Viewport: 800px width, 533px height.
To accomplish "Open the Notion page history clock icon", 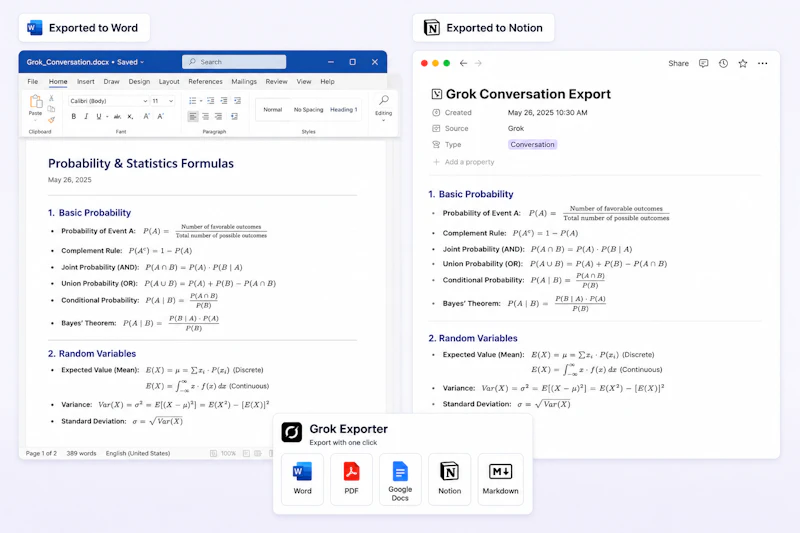I will 723,63.
